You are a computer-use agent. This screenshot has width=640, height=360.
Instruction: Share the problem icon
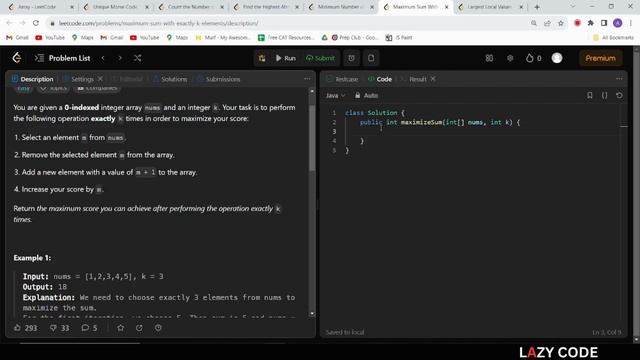(139, 328)
